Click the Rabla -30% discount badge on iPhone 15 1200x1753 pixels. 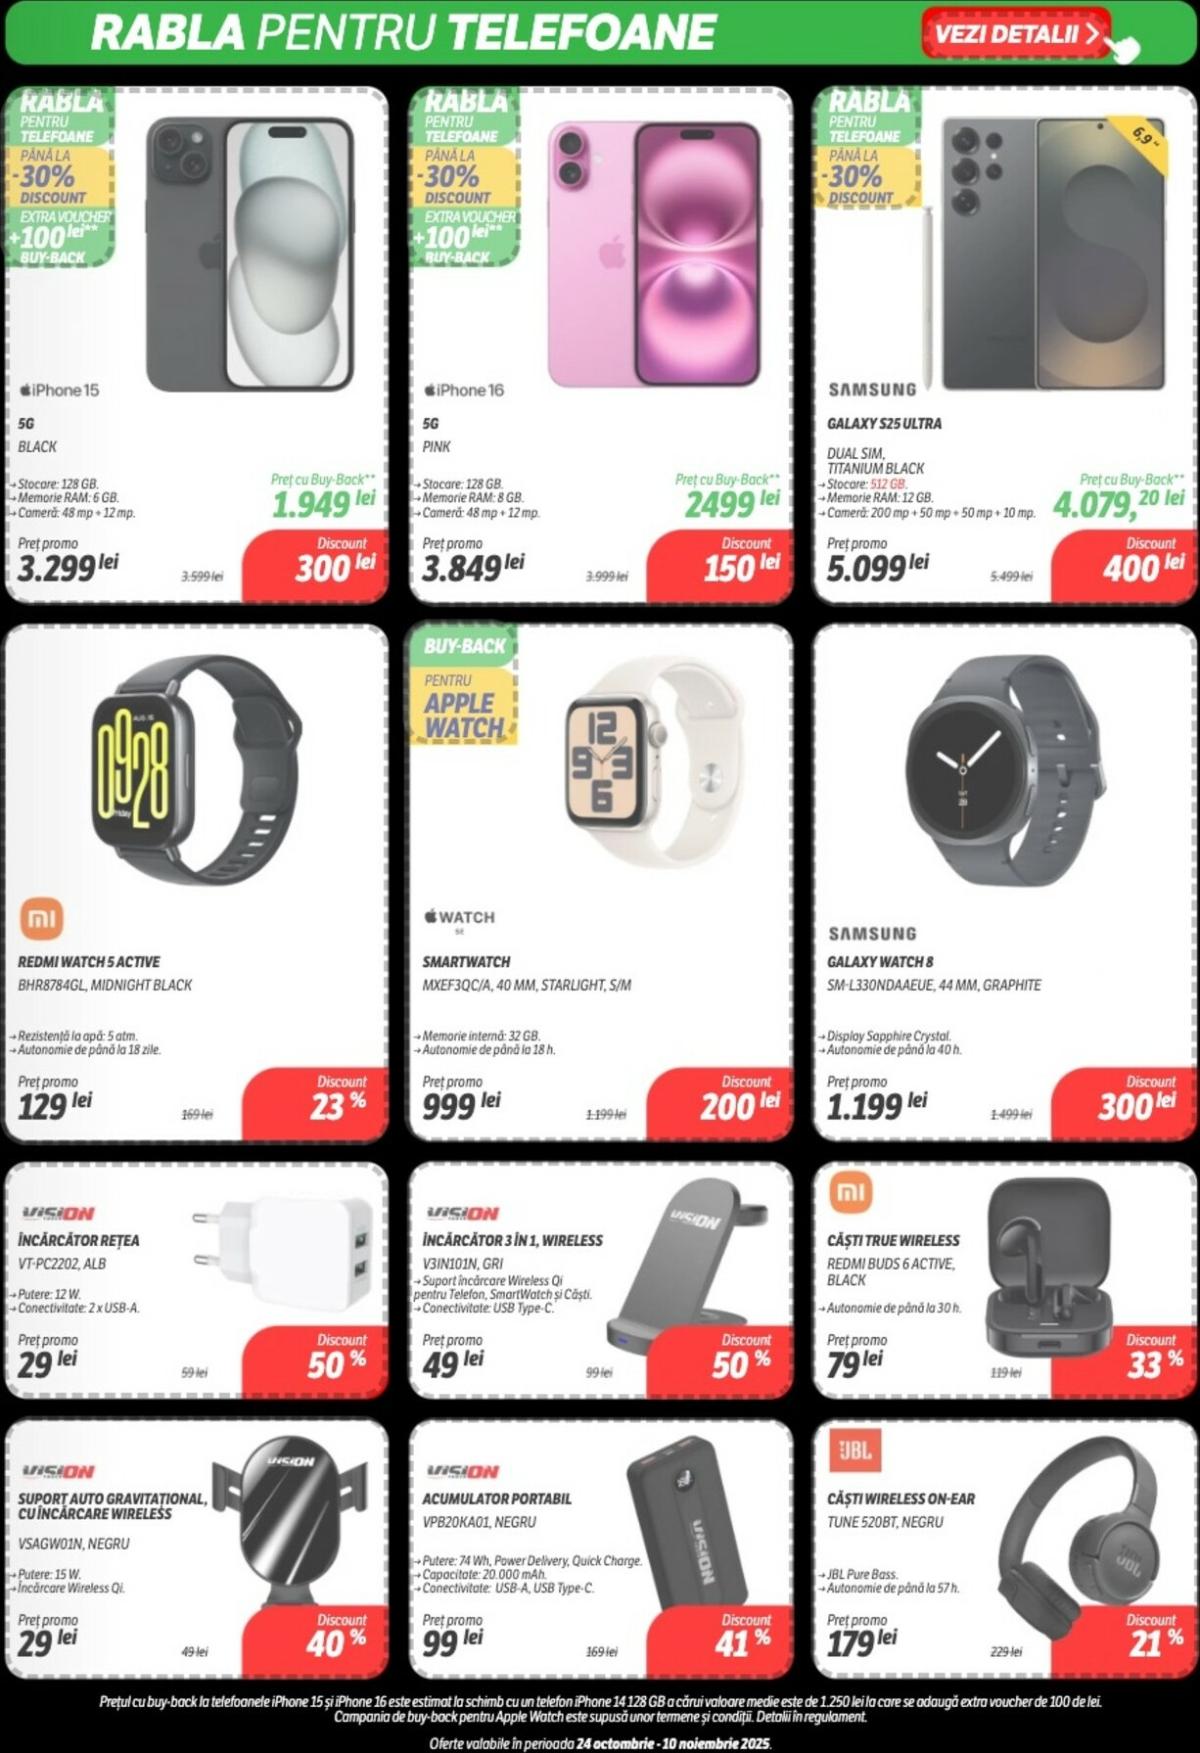click(x=62, y=178)
